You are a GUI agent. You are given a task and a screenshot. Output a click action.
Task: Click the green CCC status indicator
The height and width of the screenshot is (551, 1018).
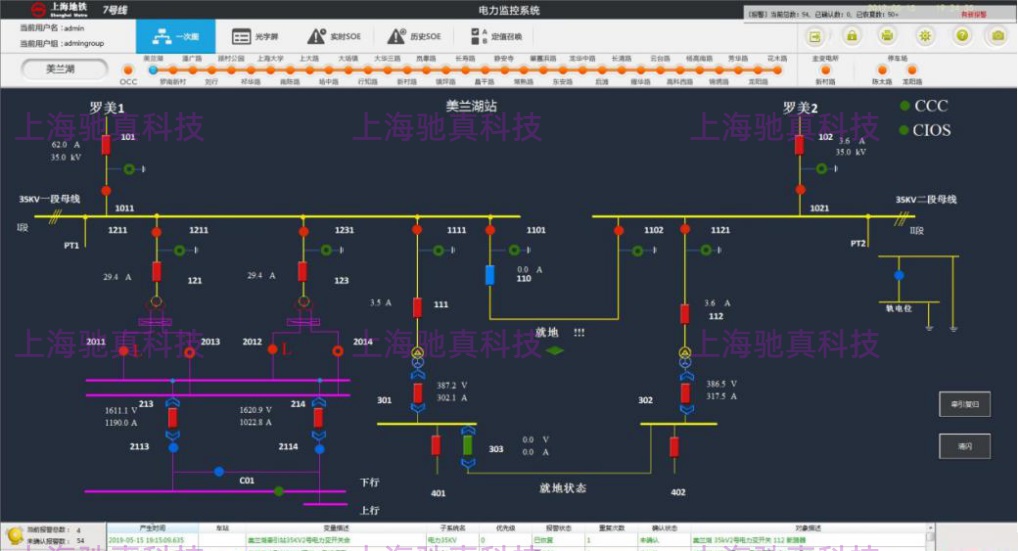click(x=905, y=106)
